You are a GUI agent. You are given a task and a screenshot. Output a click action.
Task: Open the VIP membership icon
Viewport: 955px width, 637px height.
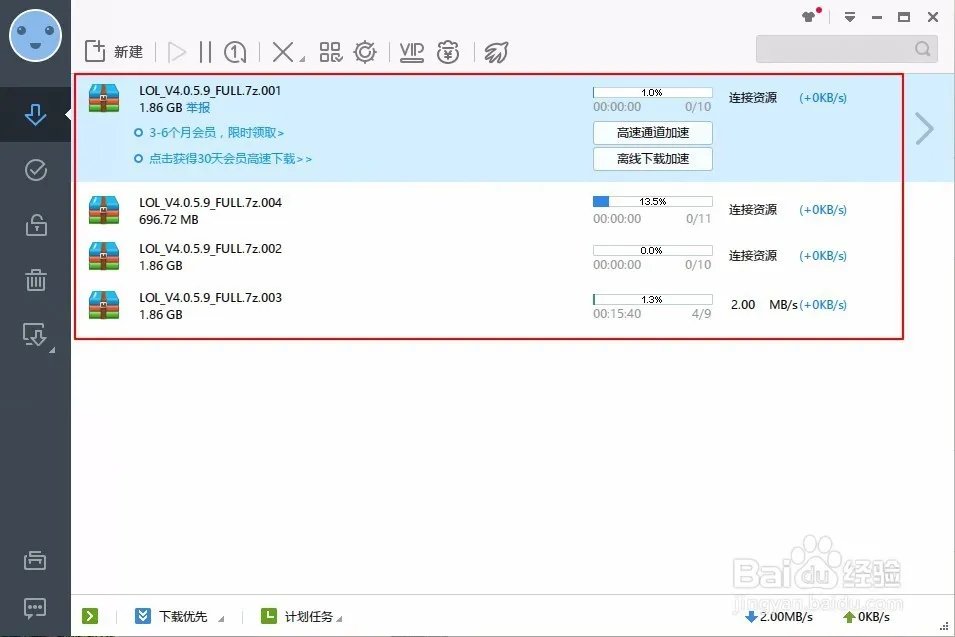tap(412, 52)
